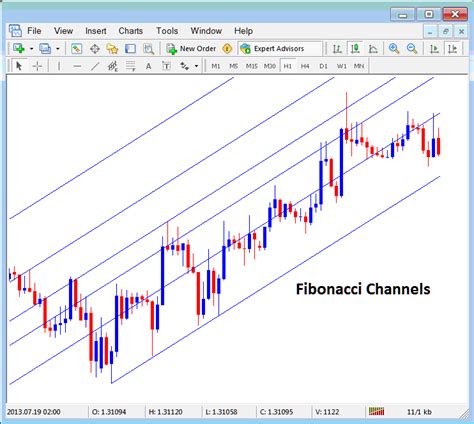
Task: Expand the Profiles dropdown arrow
Action: 58,49
